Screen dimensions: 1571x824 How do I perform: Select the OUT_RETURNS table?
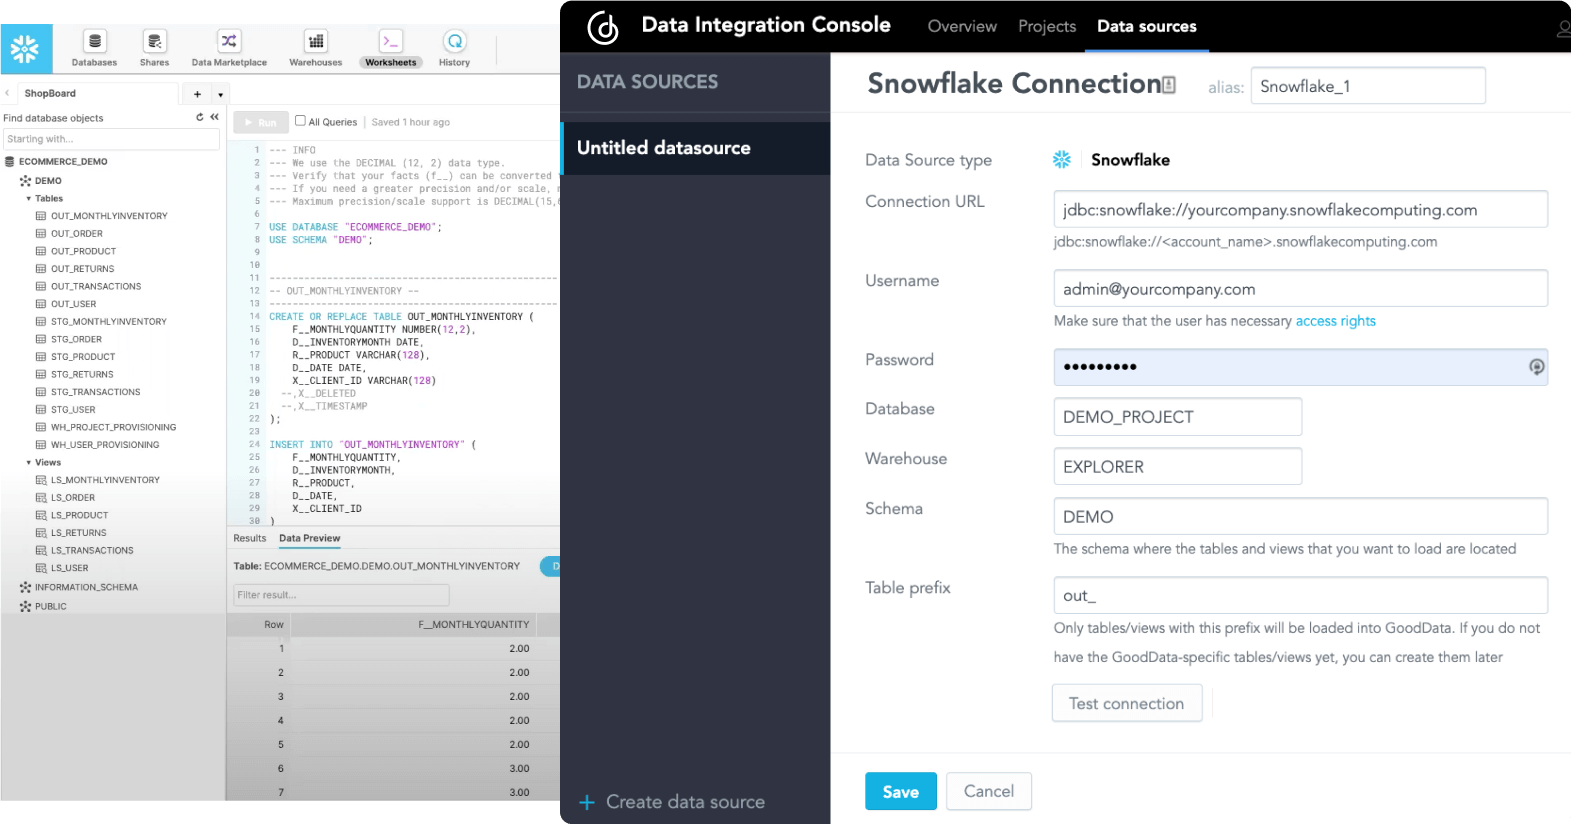click(83, 269)
